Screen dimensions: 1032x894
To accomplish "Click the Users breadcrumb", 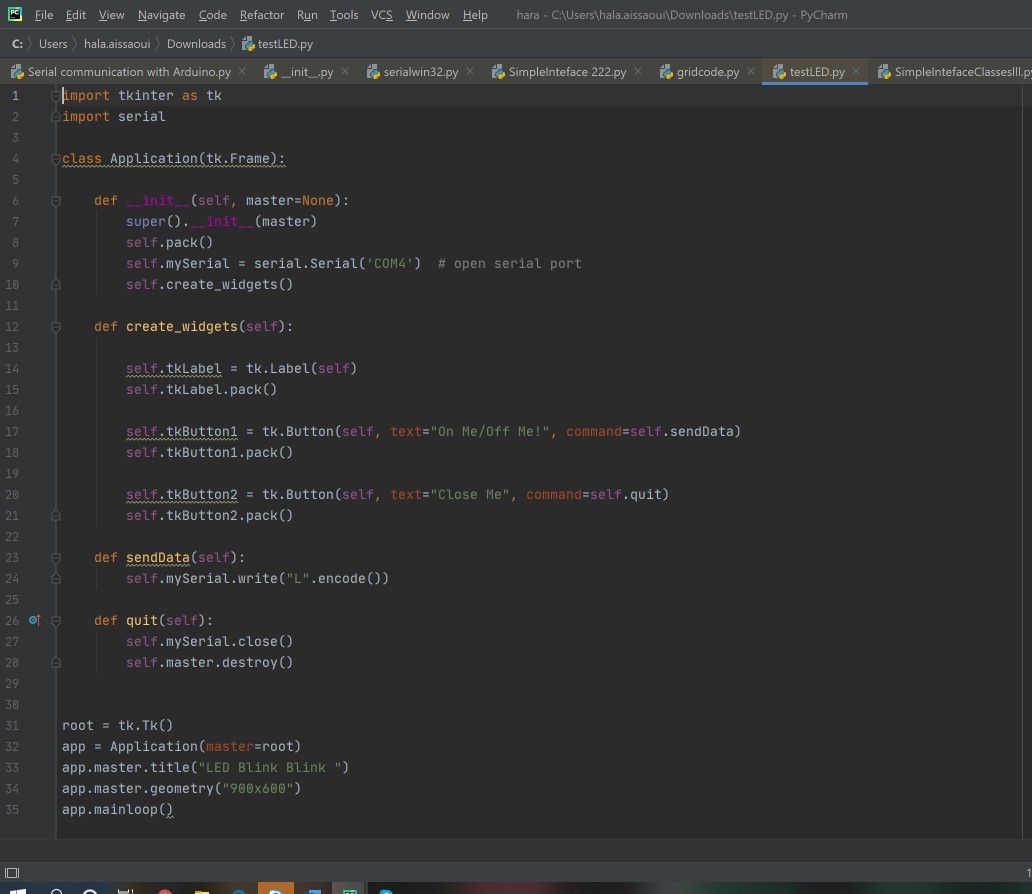I will click(53, 43).
